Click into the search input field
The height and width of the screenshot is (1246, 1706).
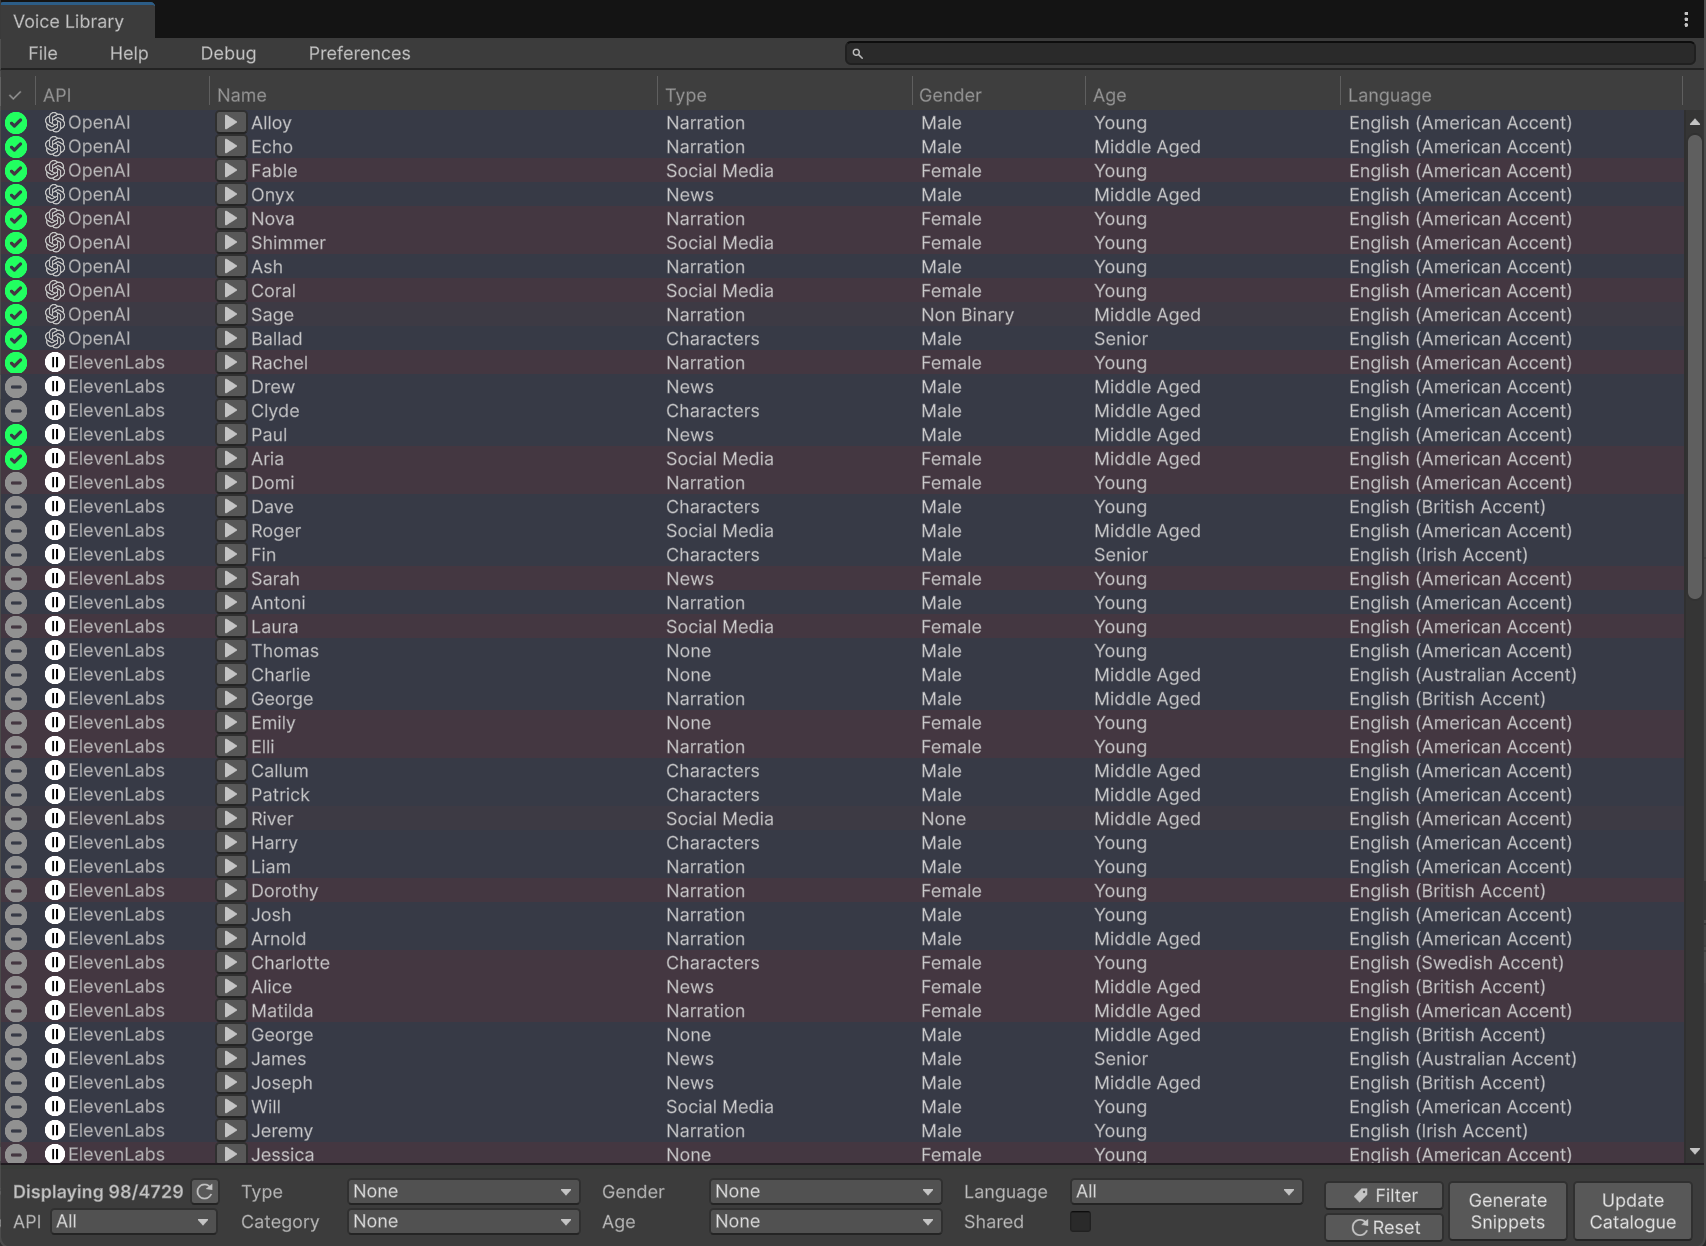(1270, 53)
